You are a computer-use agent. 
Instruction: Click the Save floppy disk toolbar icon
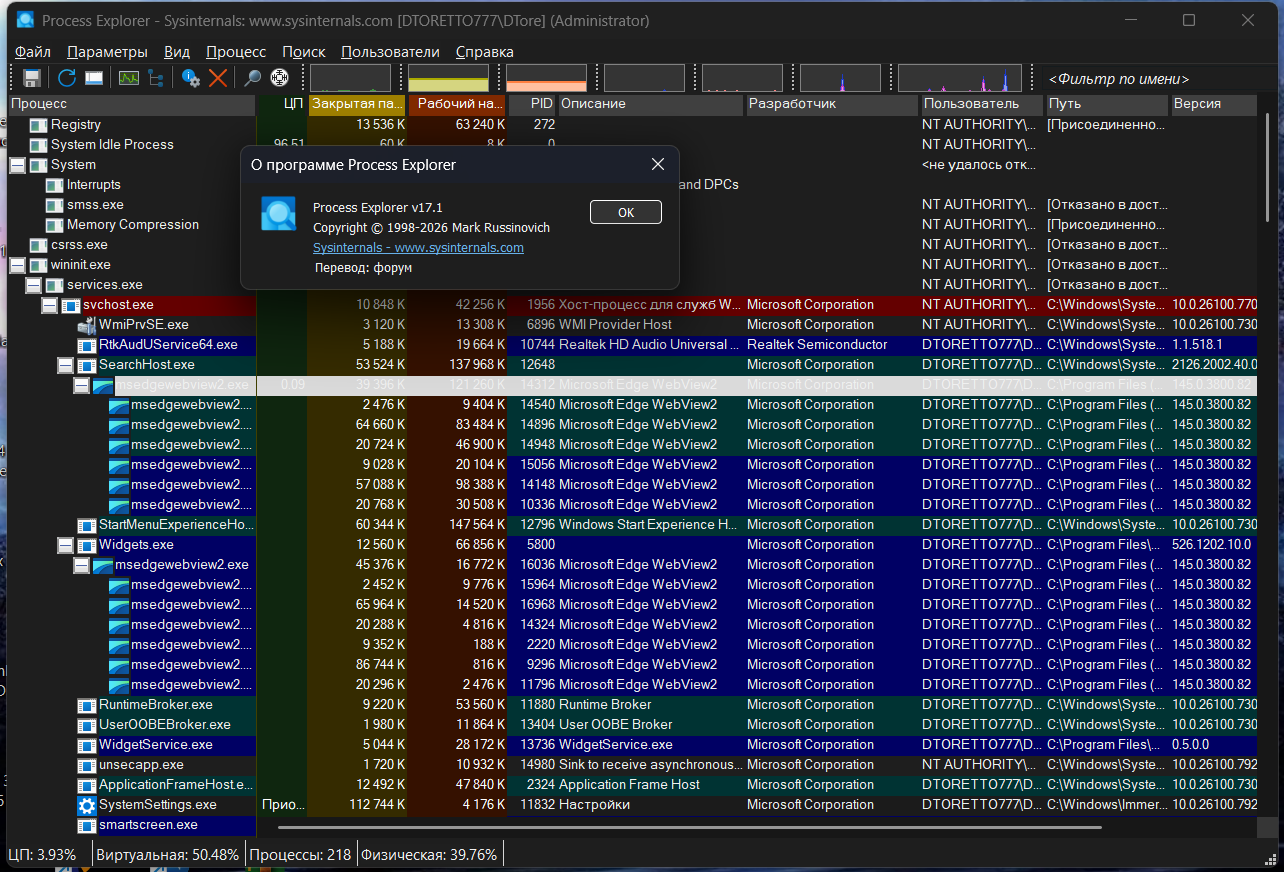click(x=31, y=78)
